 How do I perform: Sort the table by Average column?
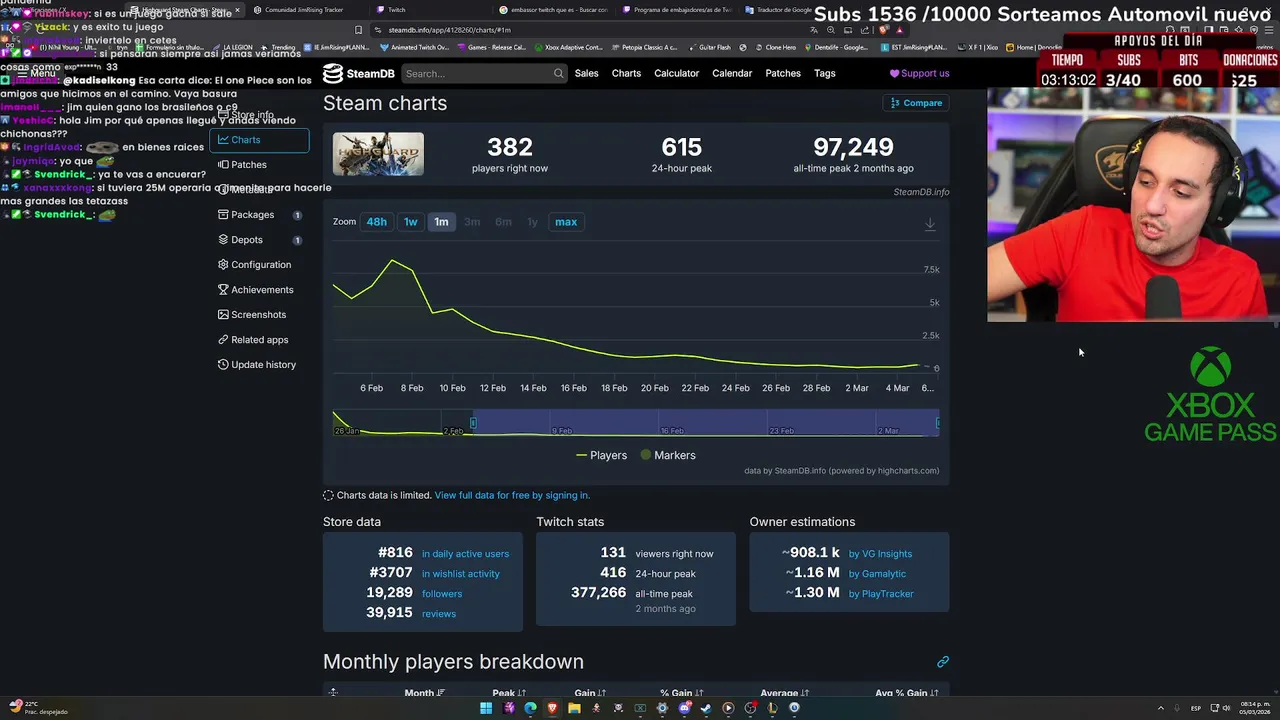pos(783,693)
